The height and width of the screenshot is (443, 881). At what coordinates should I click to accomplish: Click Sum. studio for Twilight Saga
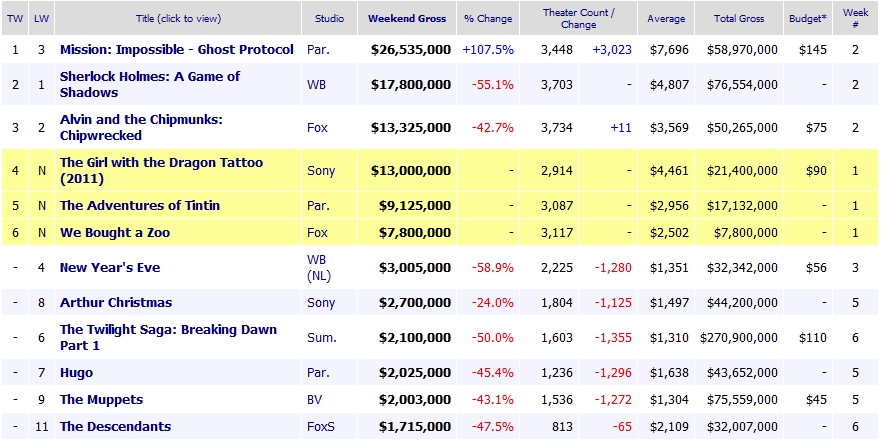pyautogui.click(x=321, y=337)
